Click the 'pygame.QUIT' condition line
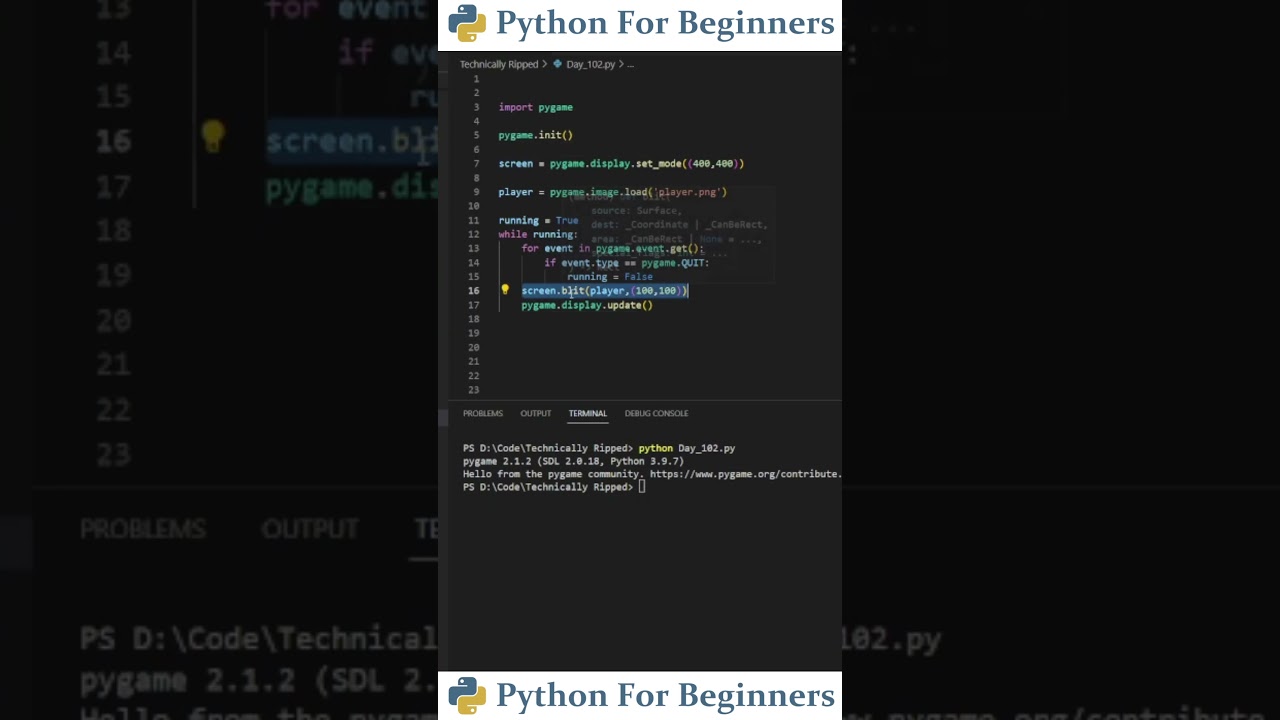 click(626, 263)
